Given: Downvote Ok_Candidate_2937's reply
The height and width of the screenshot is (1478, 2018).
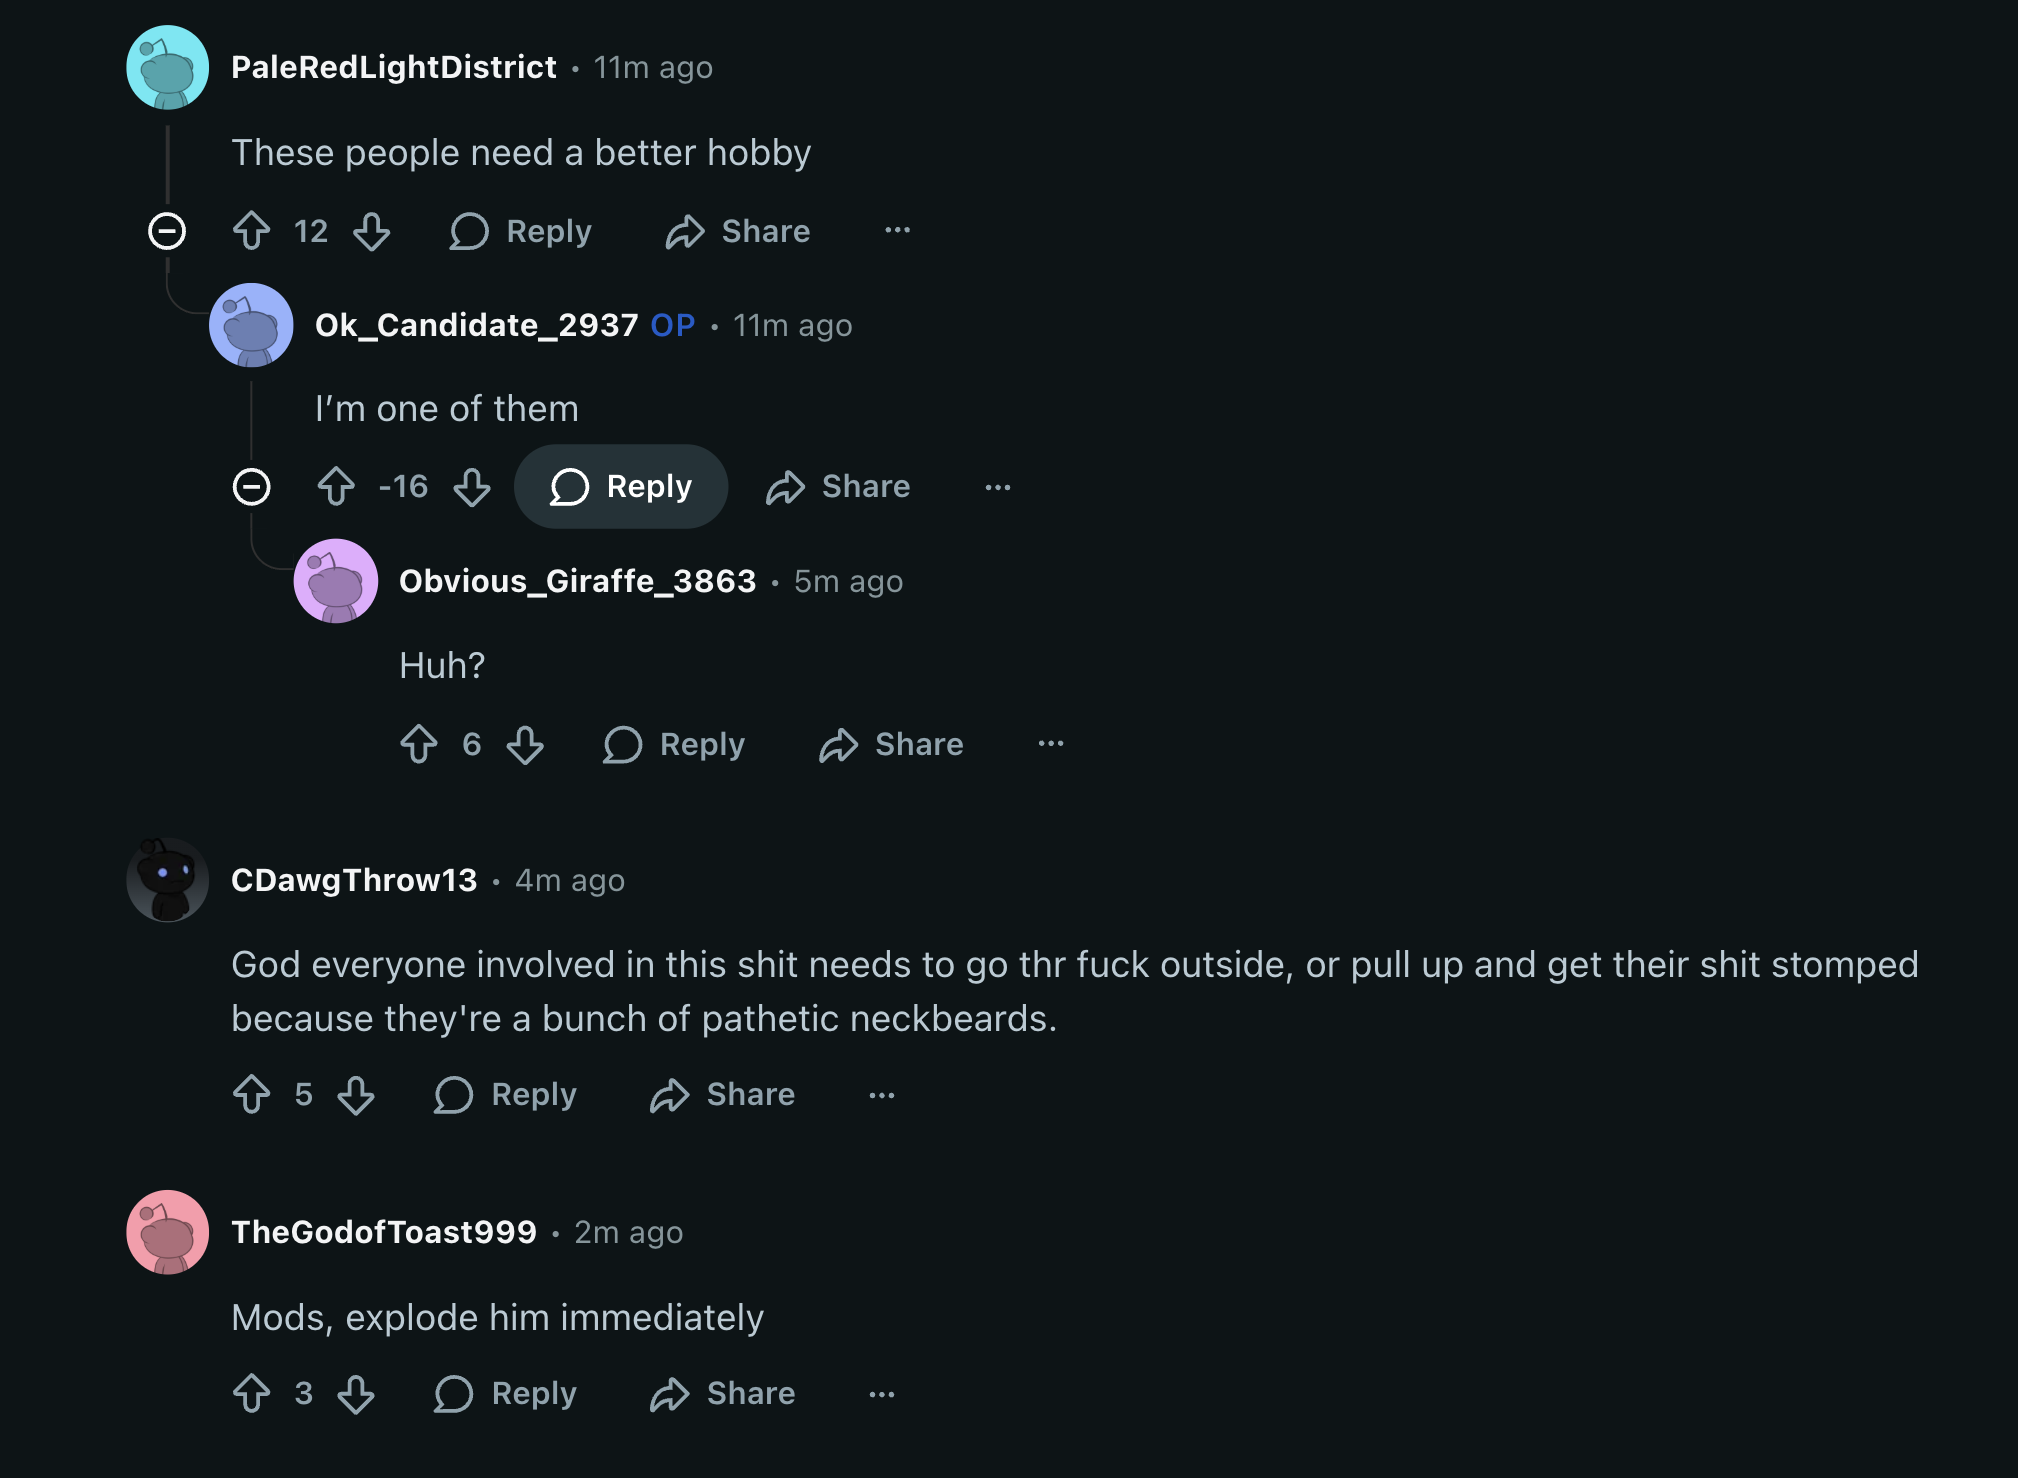Looking at the screenshot, I should (471, 487).
